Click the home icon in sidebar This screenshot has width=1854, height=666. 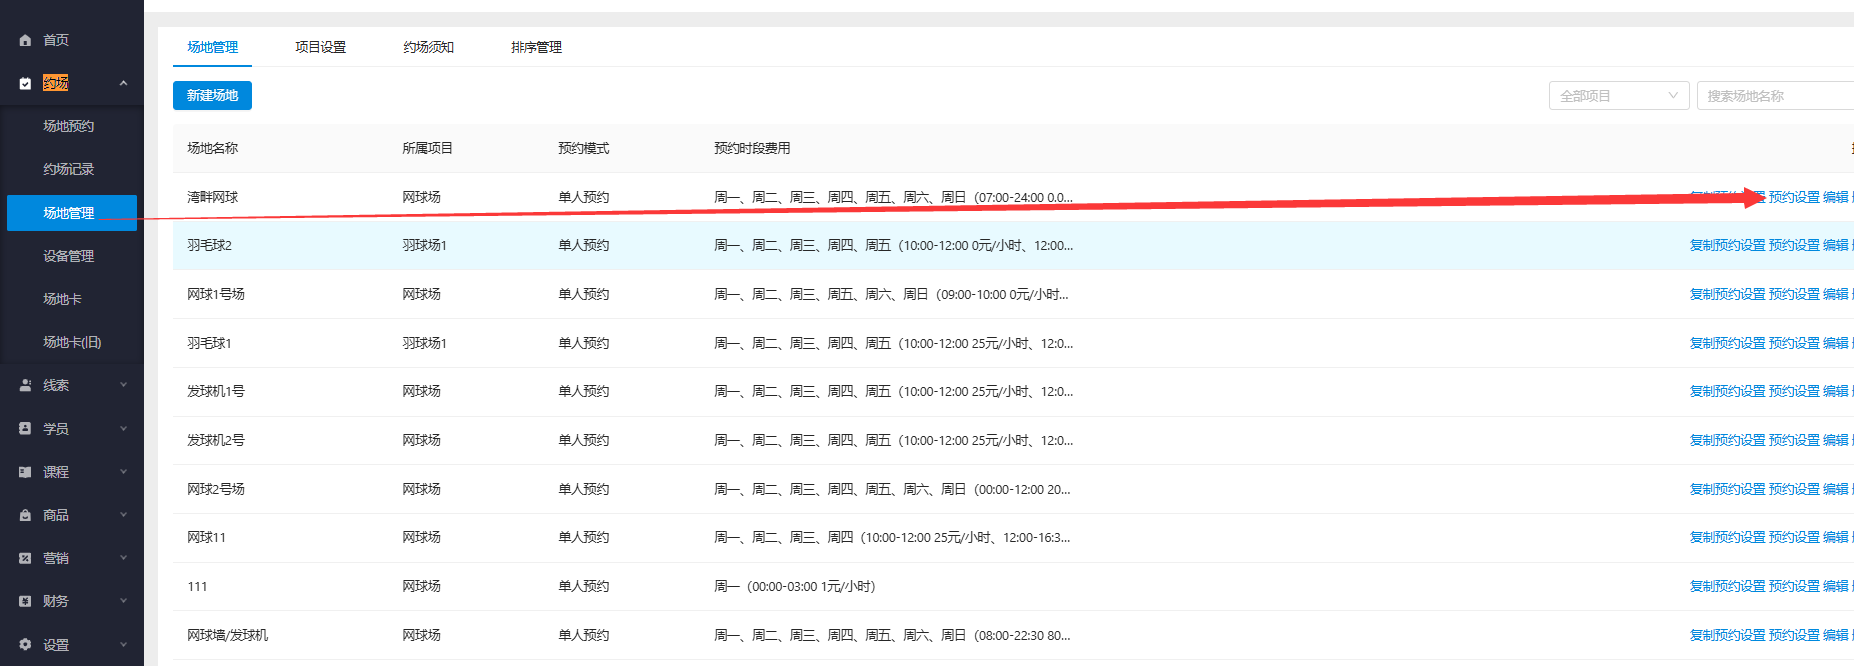click(25, 40)
